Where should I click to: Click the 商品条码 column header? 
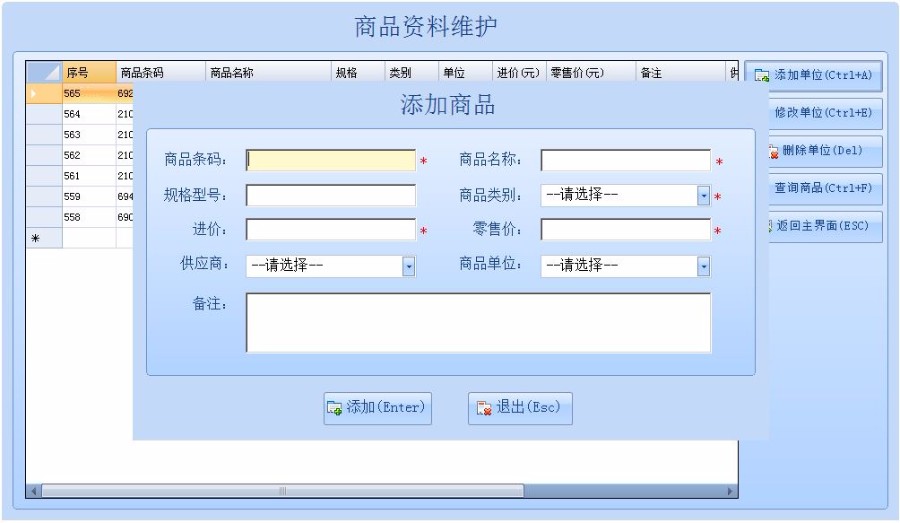pyautogui.click(x=161, y=73)
